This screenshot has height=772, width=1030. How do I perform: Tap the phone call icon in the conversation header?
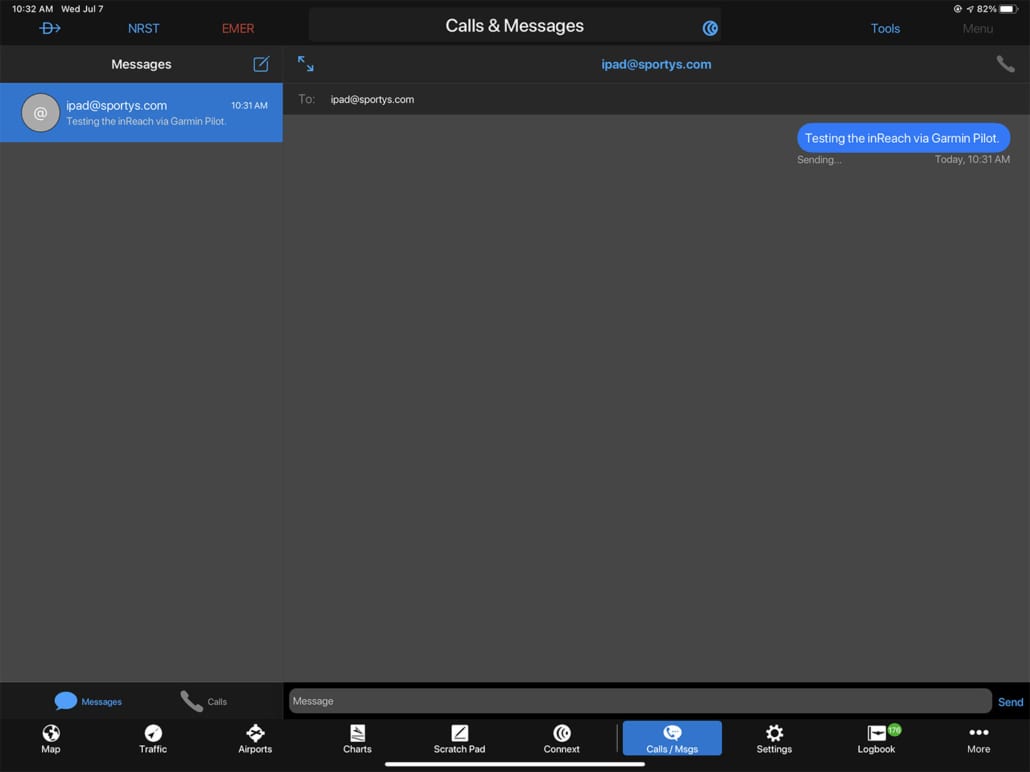click(x=1005, y=64)
